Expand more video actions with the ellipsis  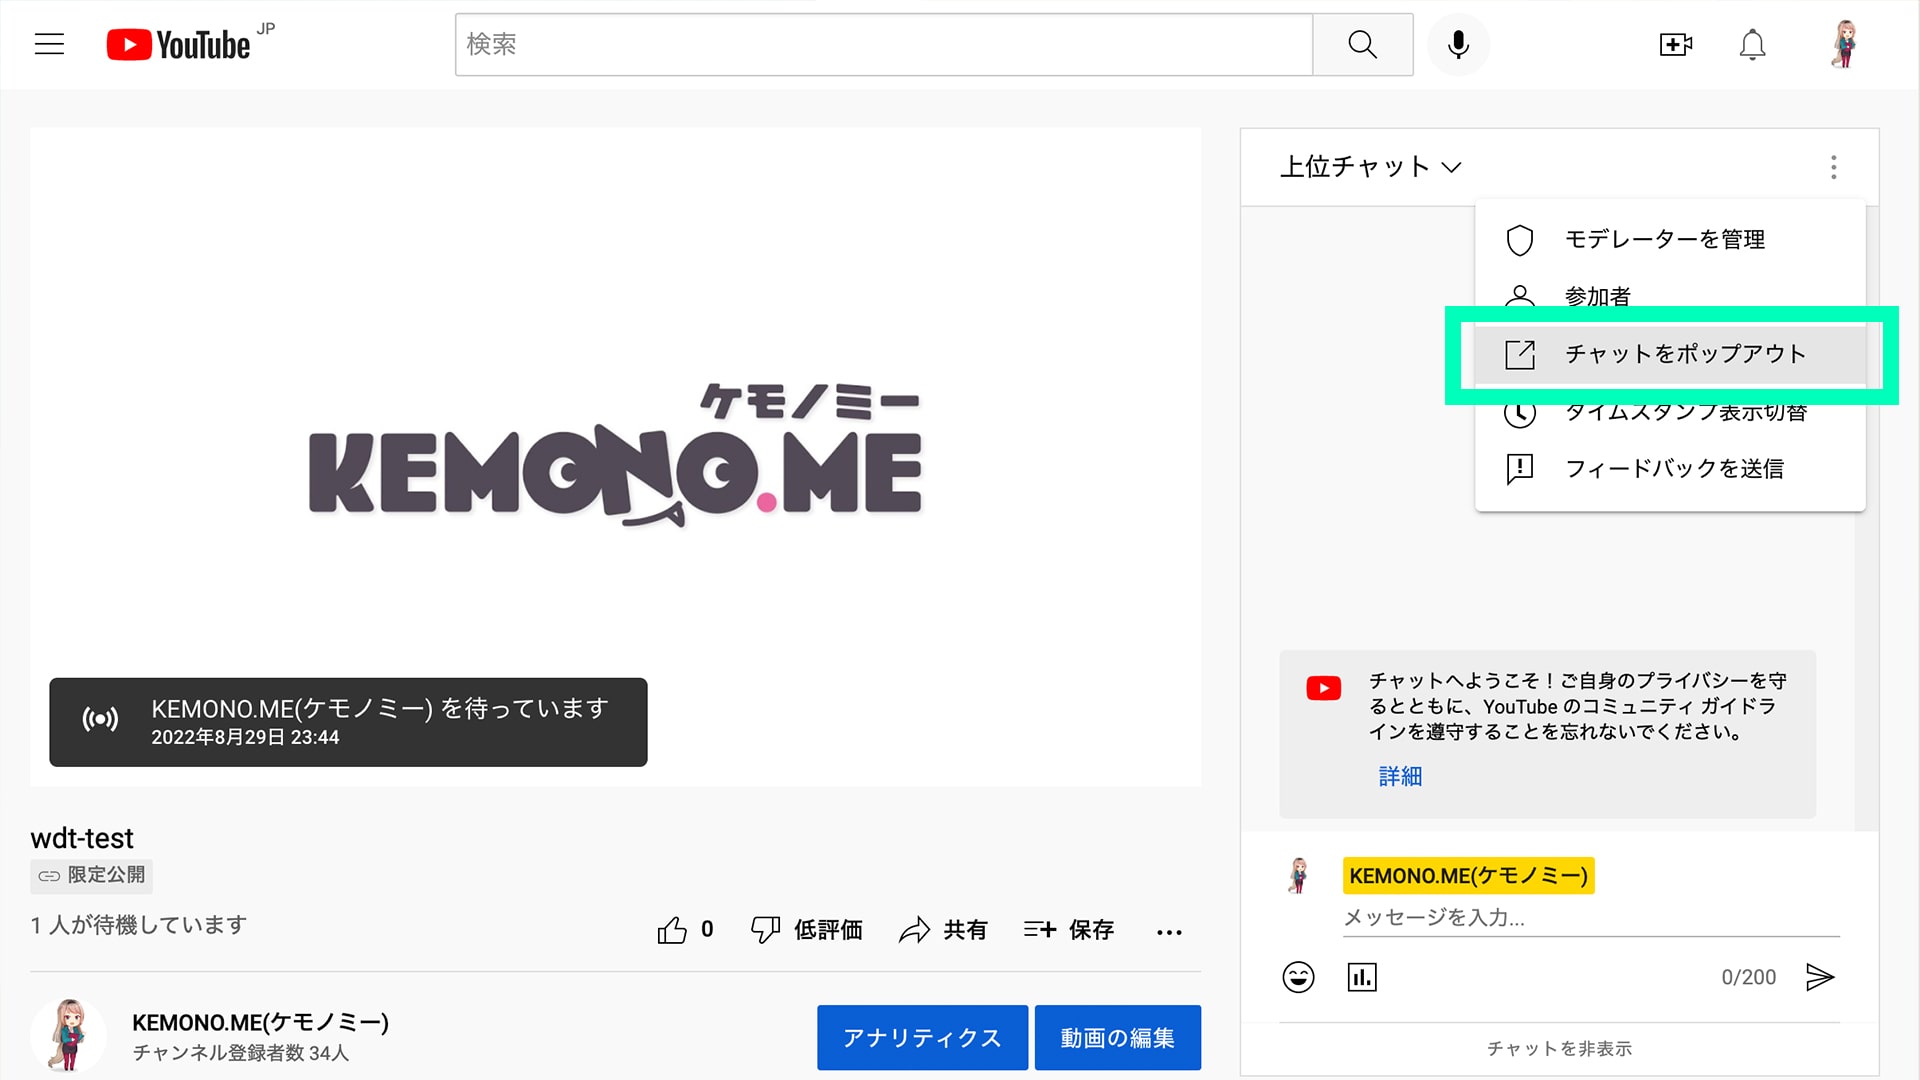tap(1168, 931)
